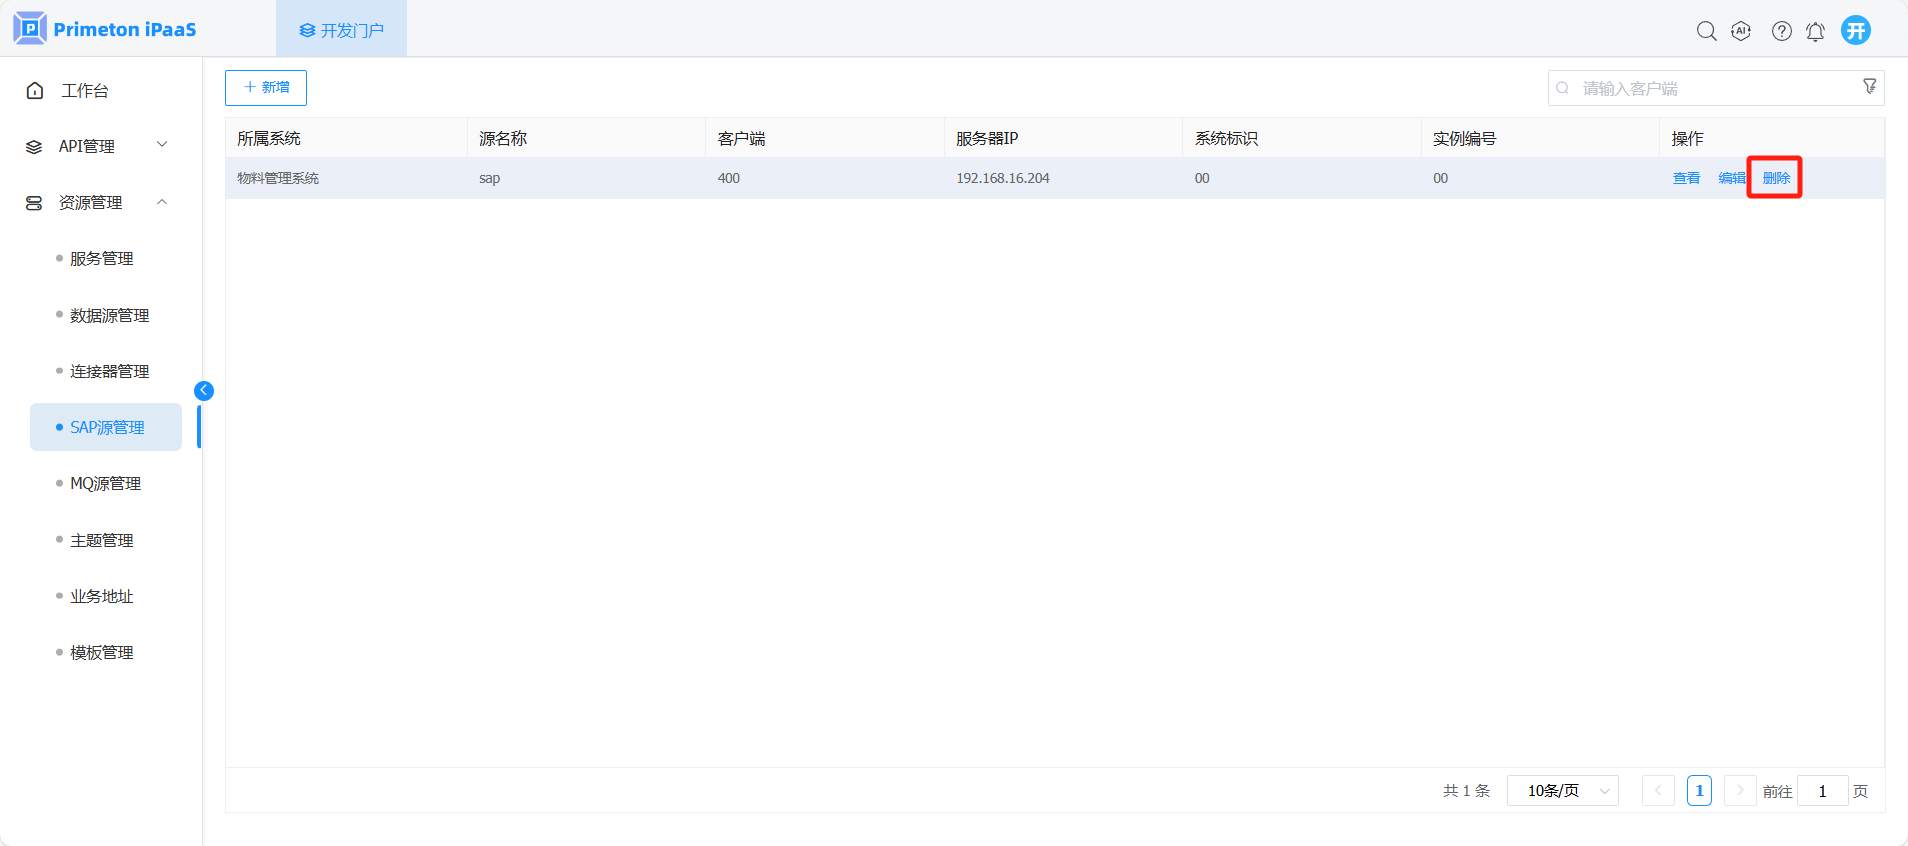Image resolution: width=1908 pixels, height=846 pixels.
Task: Click the search magnifier icon in header
Action: [1706, 31]
